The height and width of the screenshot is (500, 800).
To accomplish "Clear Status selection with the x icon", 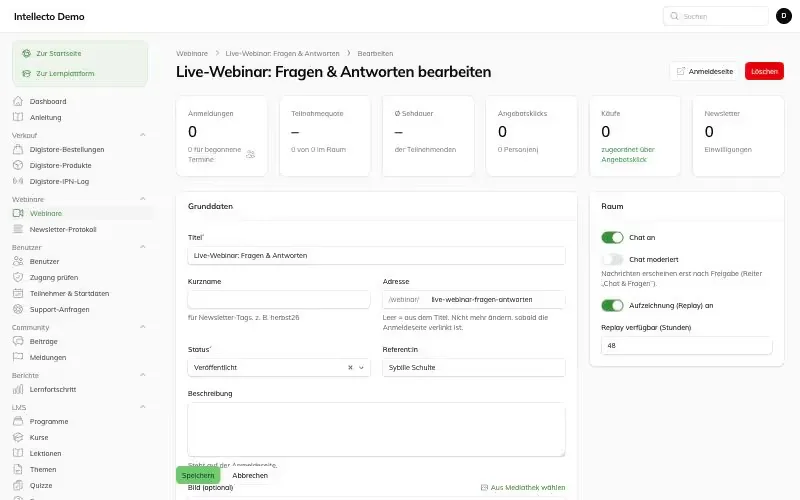I will click(350, 367).
